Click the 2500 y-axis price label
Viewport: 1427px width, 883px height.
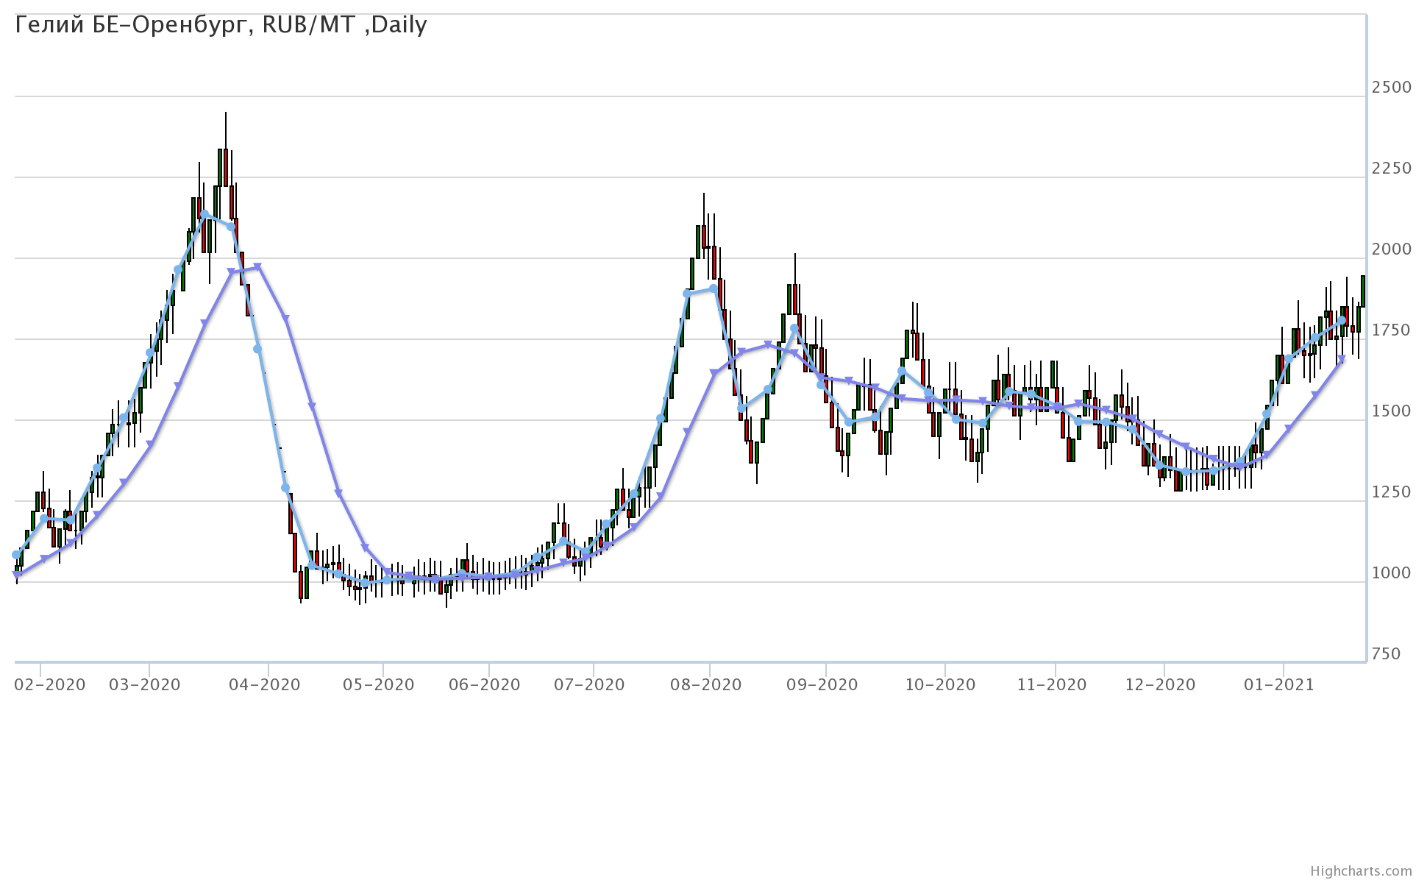pos(1391,88)
